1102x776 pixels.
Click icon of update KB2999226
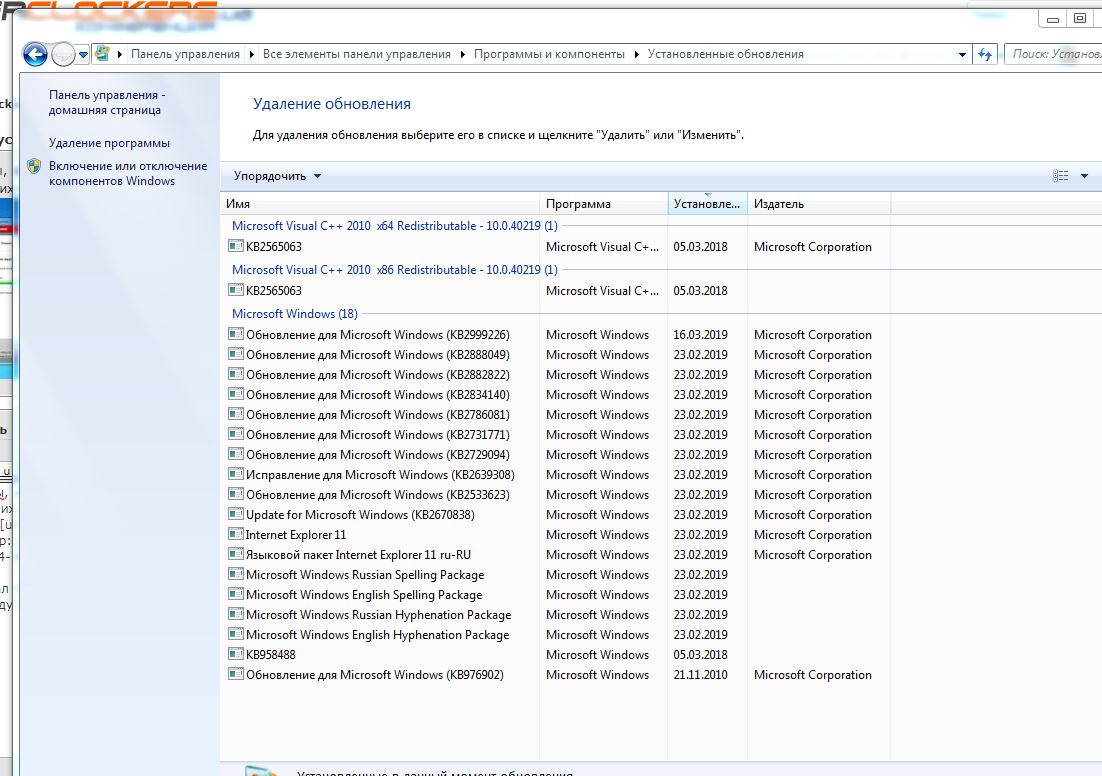click(235, 334)
